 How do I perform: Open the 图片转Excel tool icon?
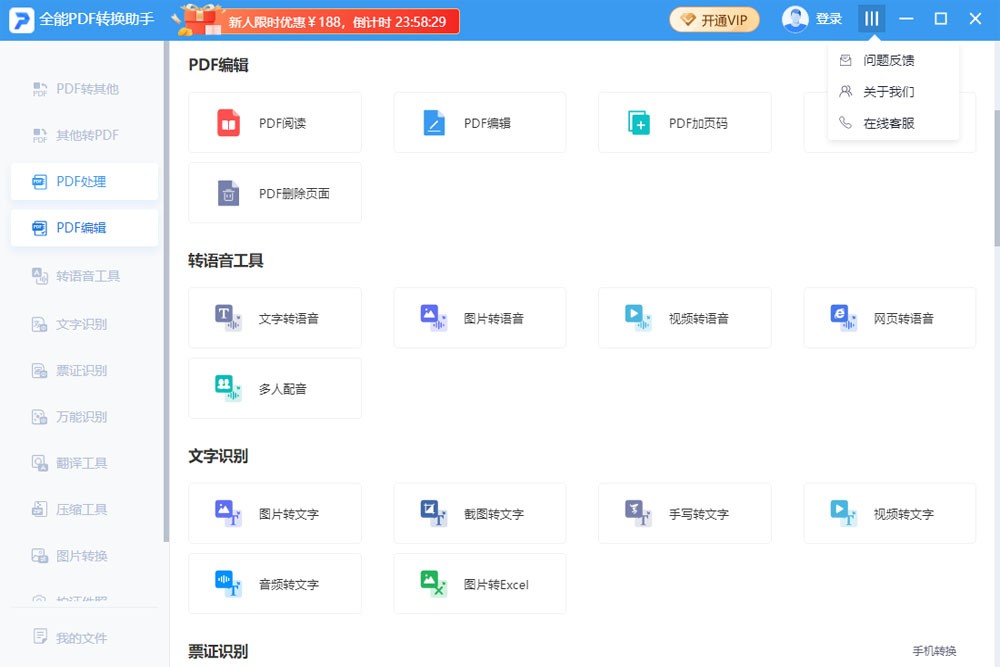[434, 584]
